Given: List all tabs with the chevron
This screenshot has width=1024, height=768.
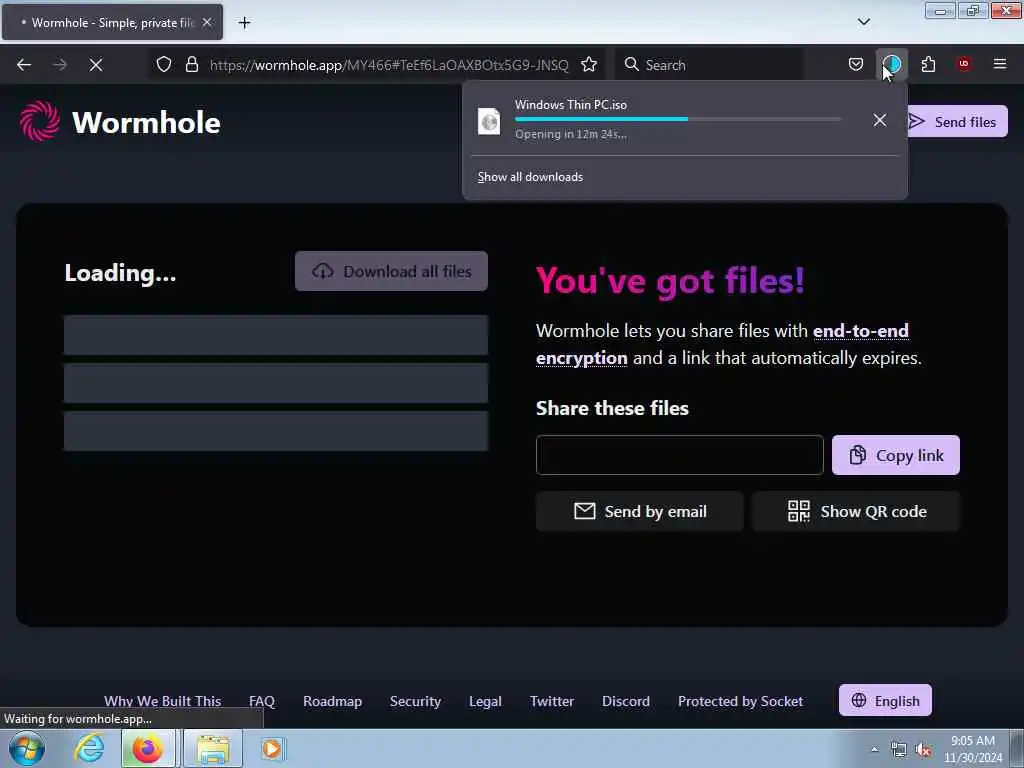Looking at the screenshot, I should click(863, 22).
